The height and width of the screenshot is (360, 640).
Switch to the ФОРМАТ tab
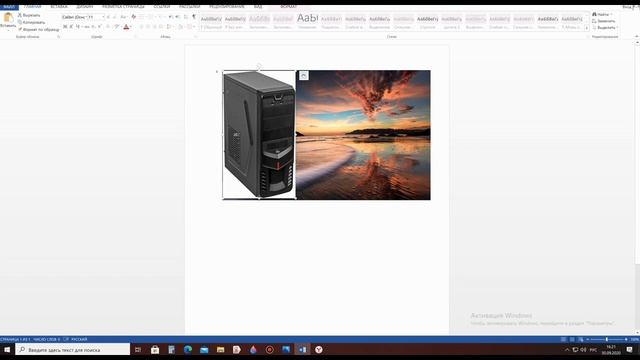click(x=288, y=7)
